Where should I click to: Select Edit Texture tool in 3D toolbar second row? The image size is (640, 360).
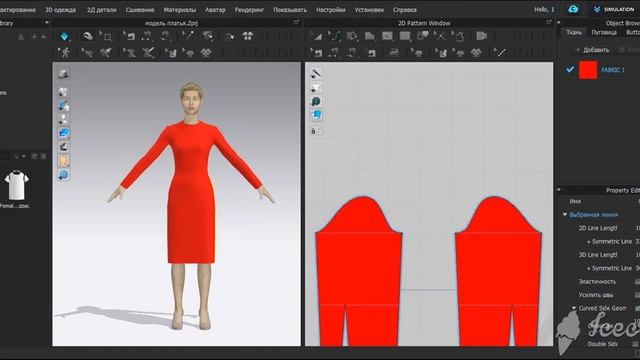171,52
